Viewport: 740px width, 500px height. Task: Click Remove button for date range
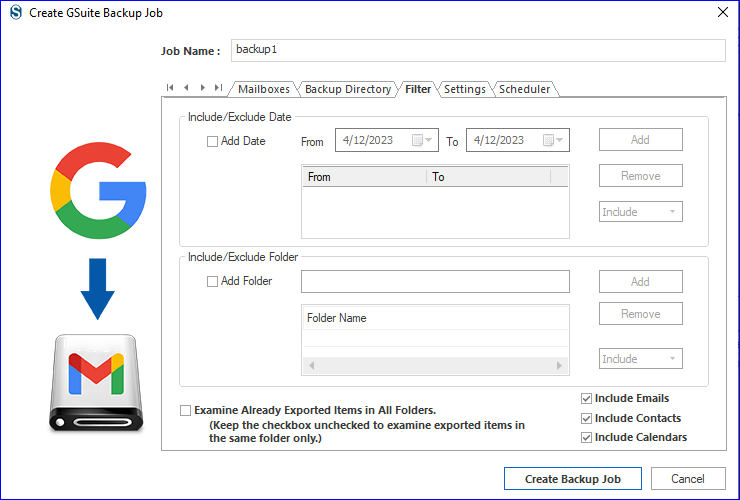coord(640,176)
